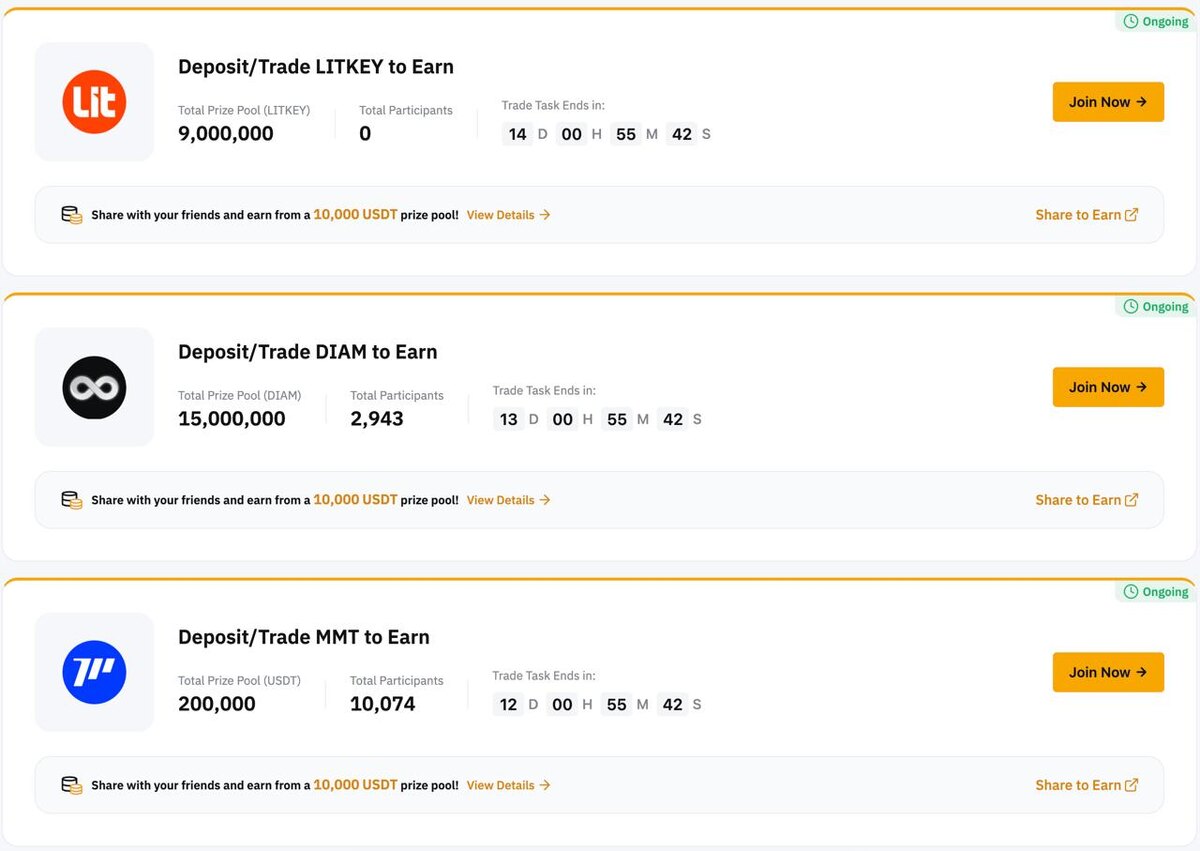The width and height of the screenshot is (1200, 851).
Task: Click the coins icon in DIAM share banner
Action: (72, 500)
